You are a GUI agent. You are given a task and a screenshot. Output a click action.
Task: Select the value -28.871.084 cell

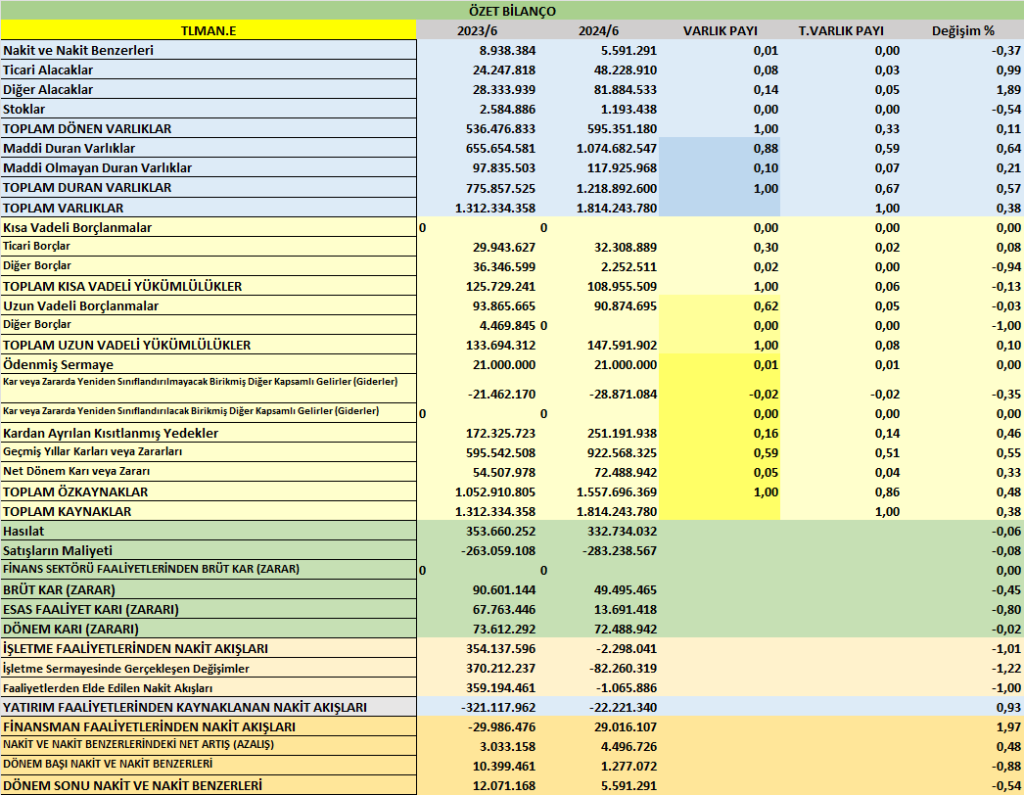point(623,395)
